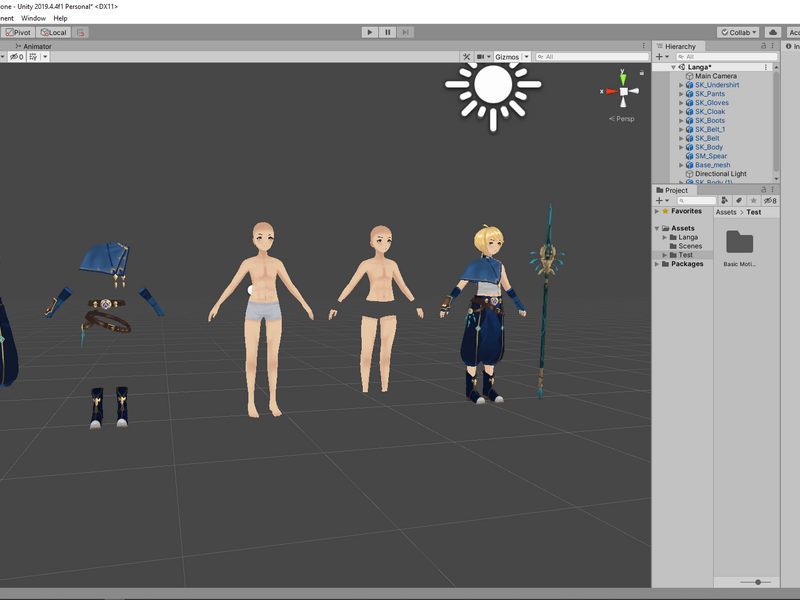The width and height of the screenshot is (800, 600).
Task: Select the Project tab
Action: coord(672,190)
